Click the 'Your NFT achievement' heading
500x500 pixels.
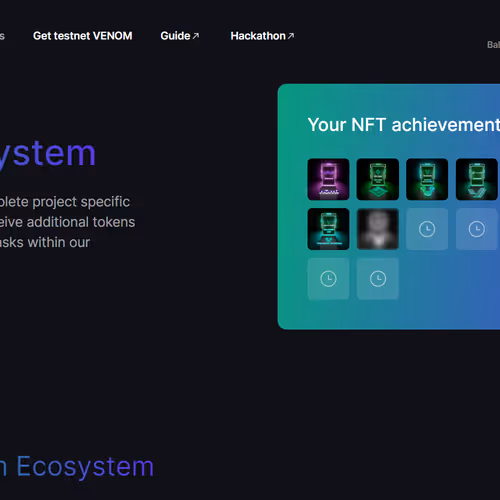pyautogui.click(x=404, y=125)
